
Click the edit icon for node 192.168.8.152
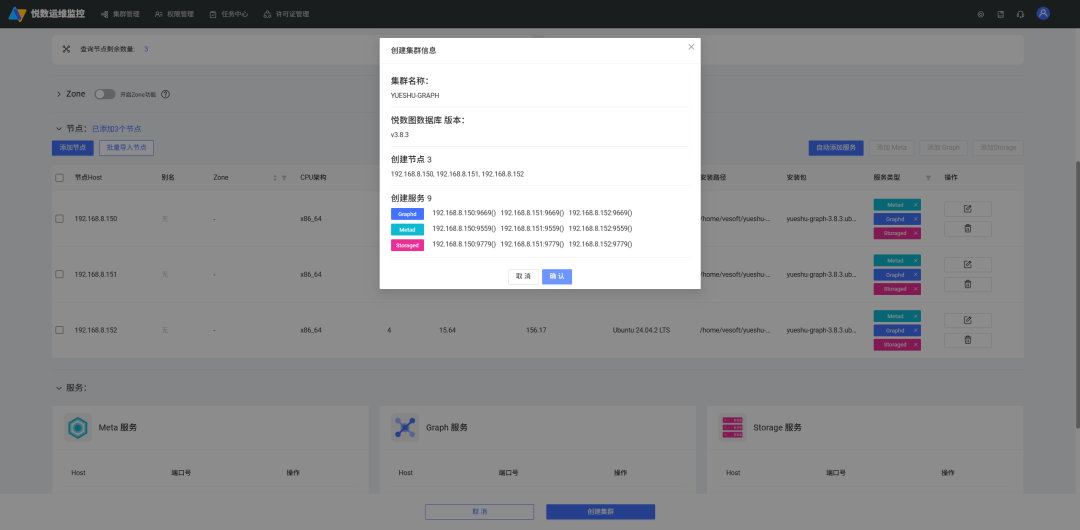967,320
